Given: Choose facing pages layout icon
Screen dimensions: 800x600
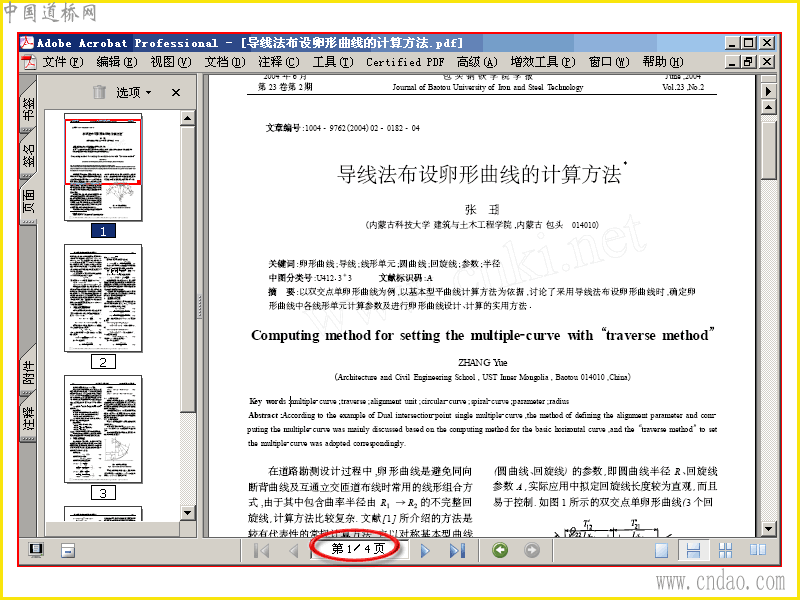Looking at the screenshot, I should pos(758,550).
